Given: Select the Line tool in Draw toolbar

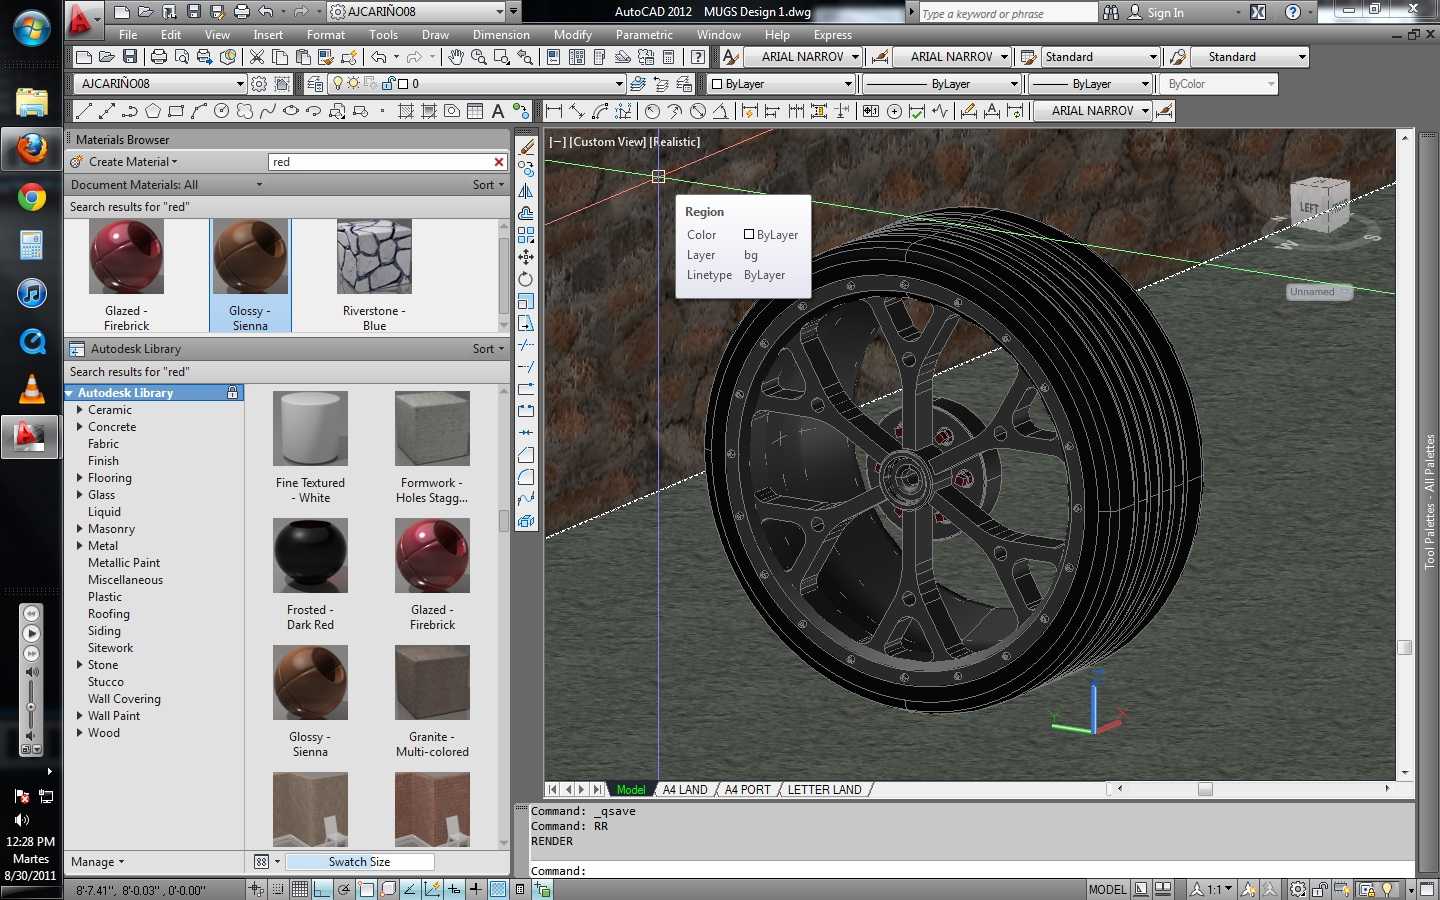Looking at the screenshot, I should [84, 111].
